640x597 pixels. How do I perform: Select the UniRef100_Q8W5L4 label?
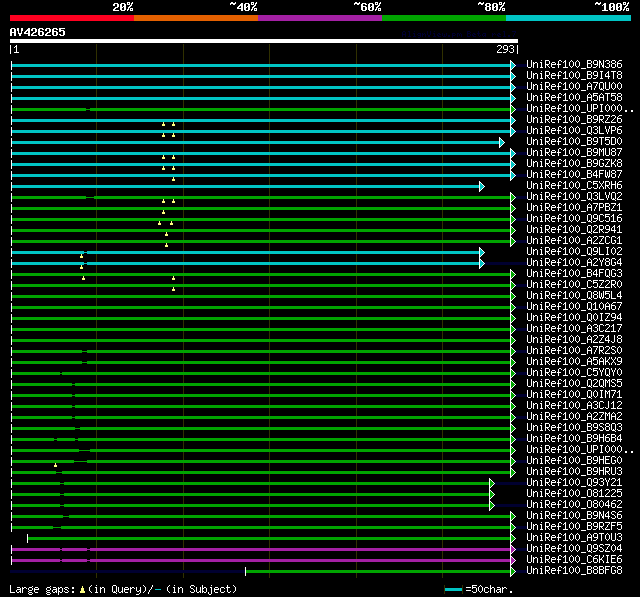coord(574,296)
